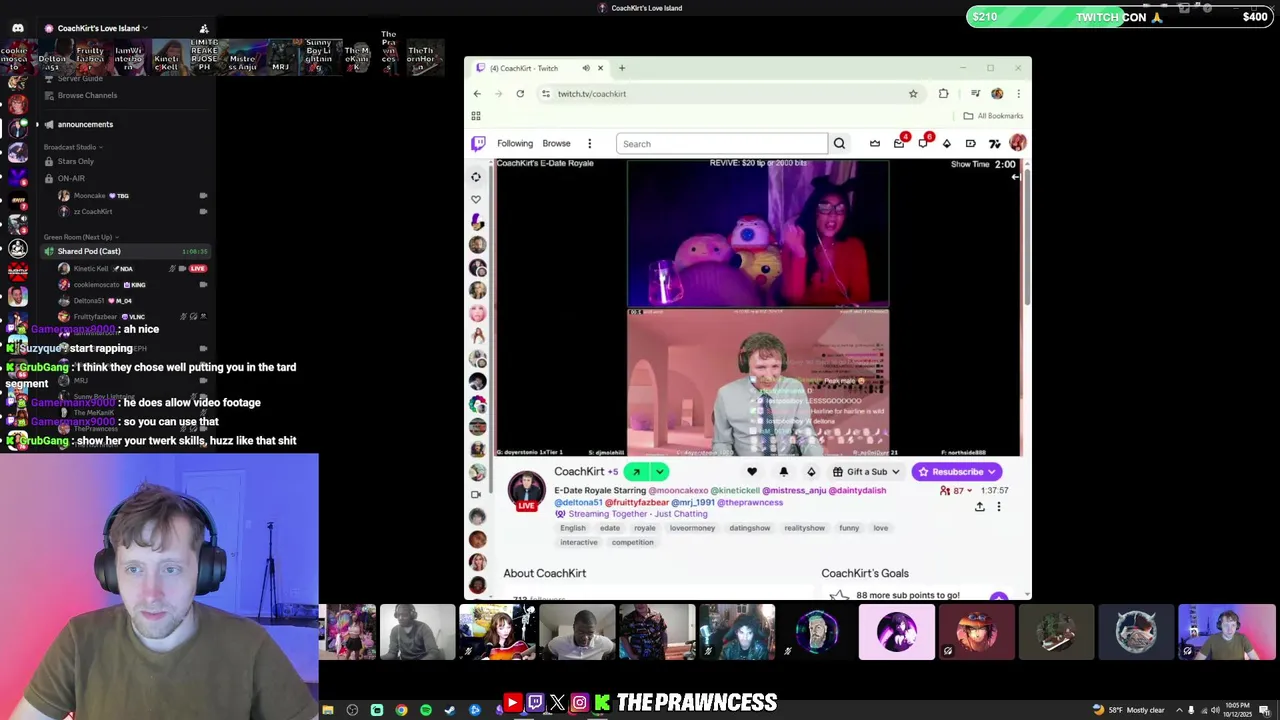
Task: Click the followed channels heart in Twitch sidebar
Action: coord(476,199)
